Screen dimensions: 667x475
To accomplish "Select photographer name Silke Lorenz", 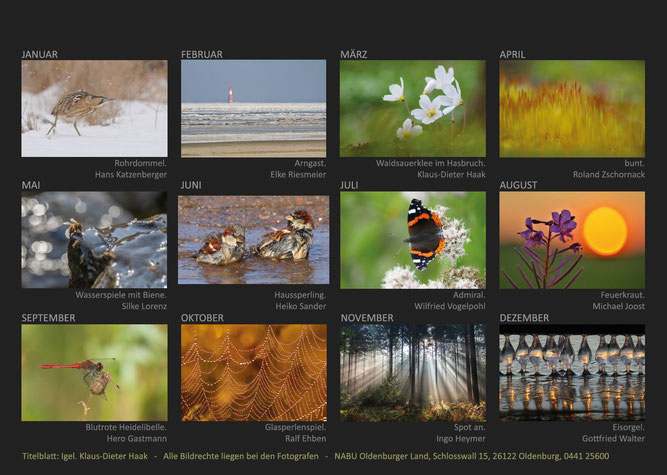I will coord(144,306).
